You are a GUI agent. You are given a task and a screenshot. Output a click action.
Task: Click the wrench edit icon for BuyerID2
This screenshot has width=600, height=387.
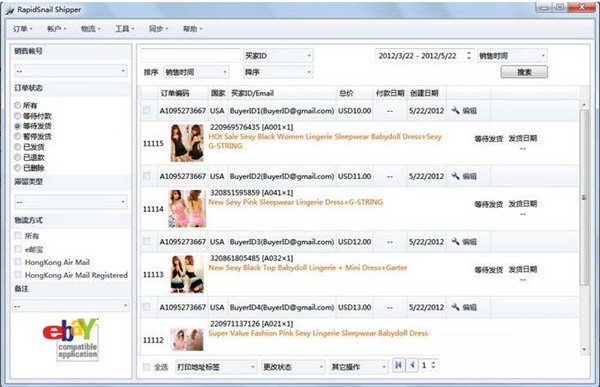455,176
